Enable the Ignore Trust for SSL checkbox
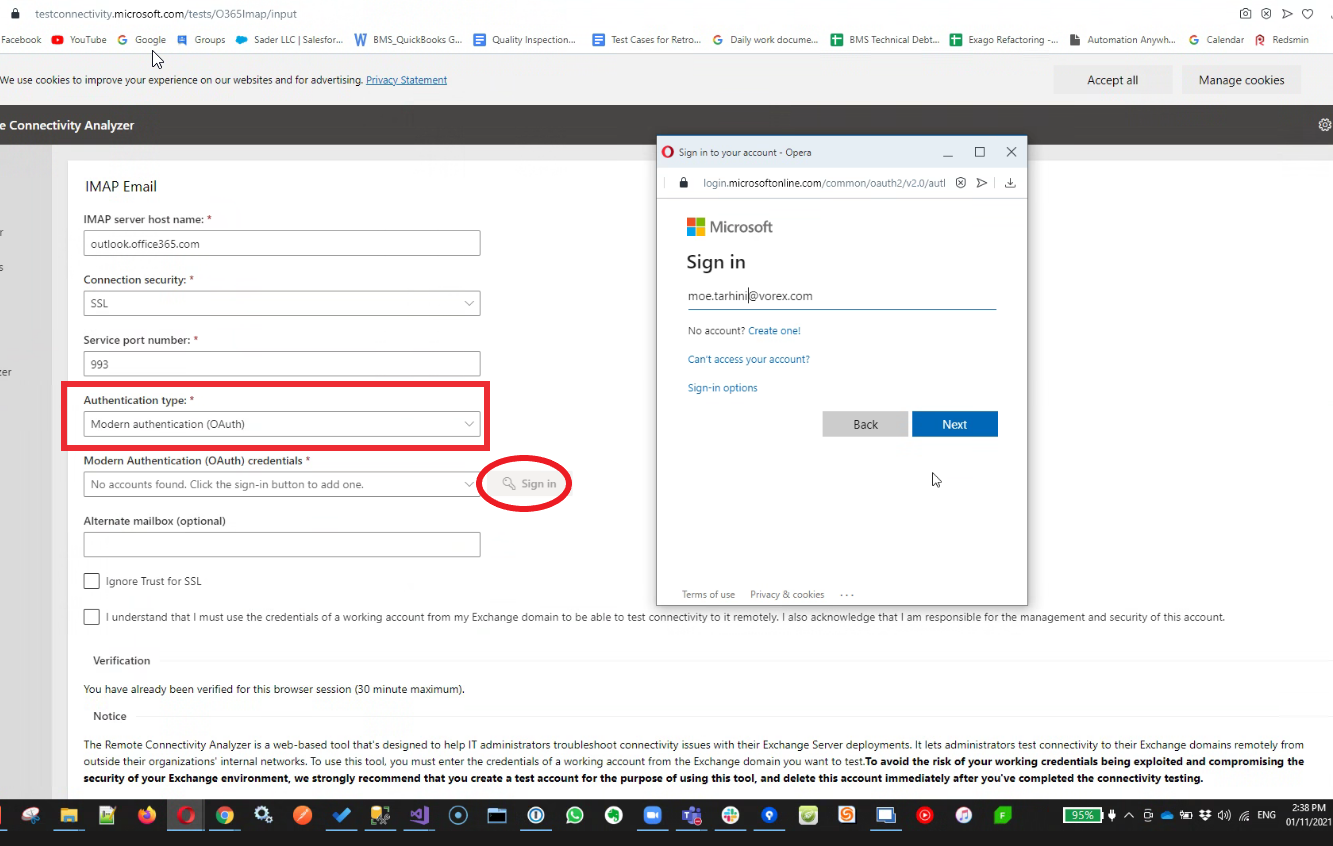The height and width of the screenshot is (846, 1333). [92, 581]
